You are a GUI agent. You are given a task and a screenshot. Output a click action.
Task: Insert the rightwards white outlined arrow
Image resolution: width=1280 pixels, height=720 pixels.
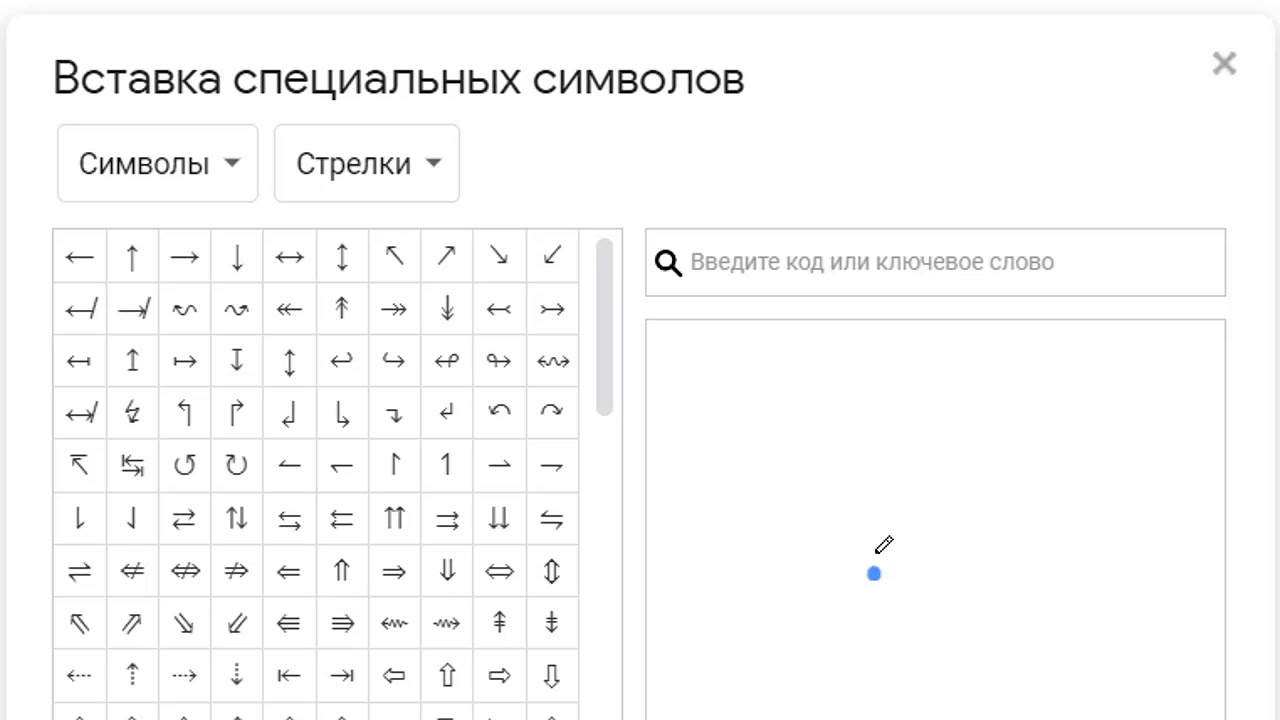499,675
